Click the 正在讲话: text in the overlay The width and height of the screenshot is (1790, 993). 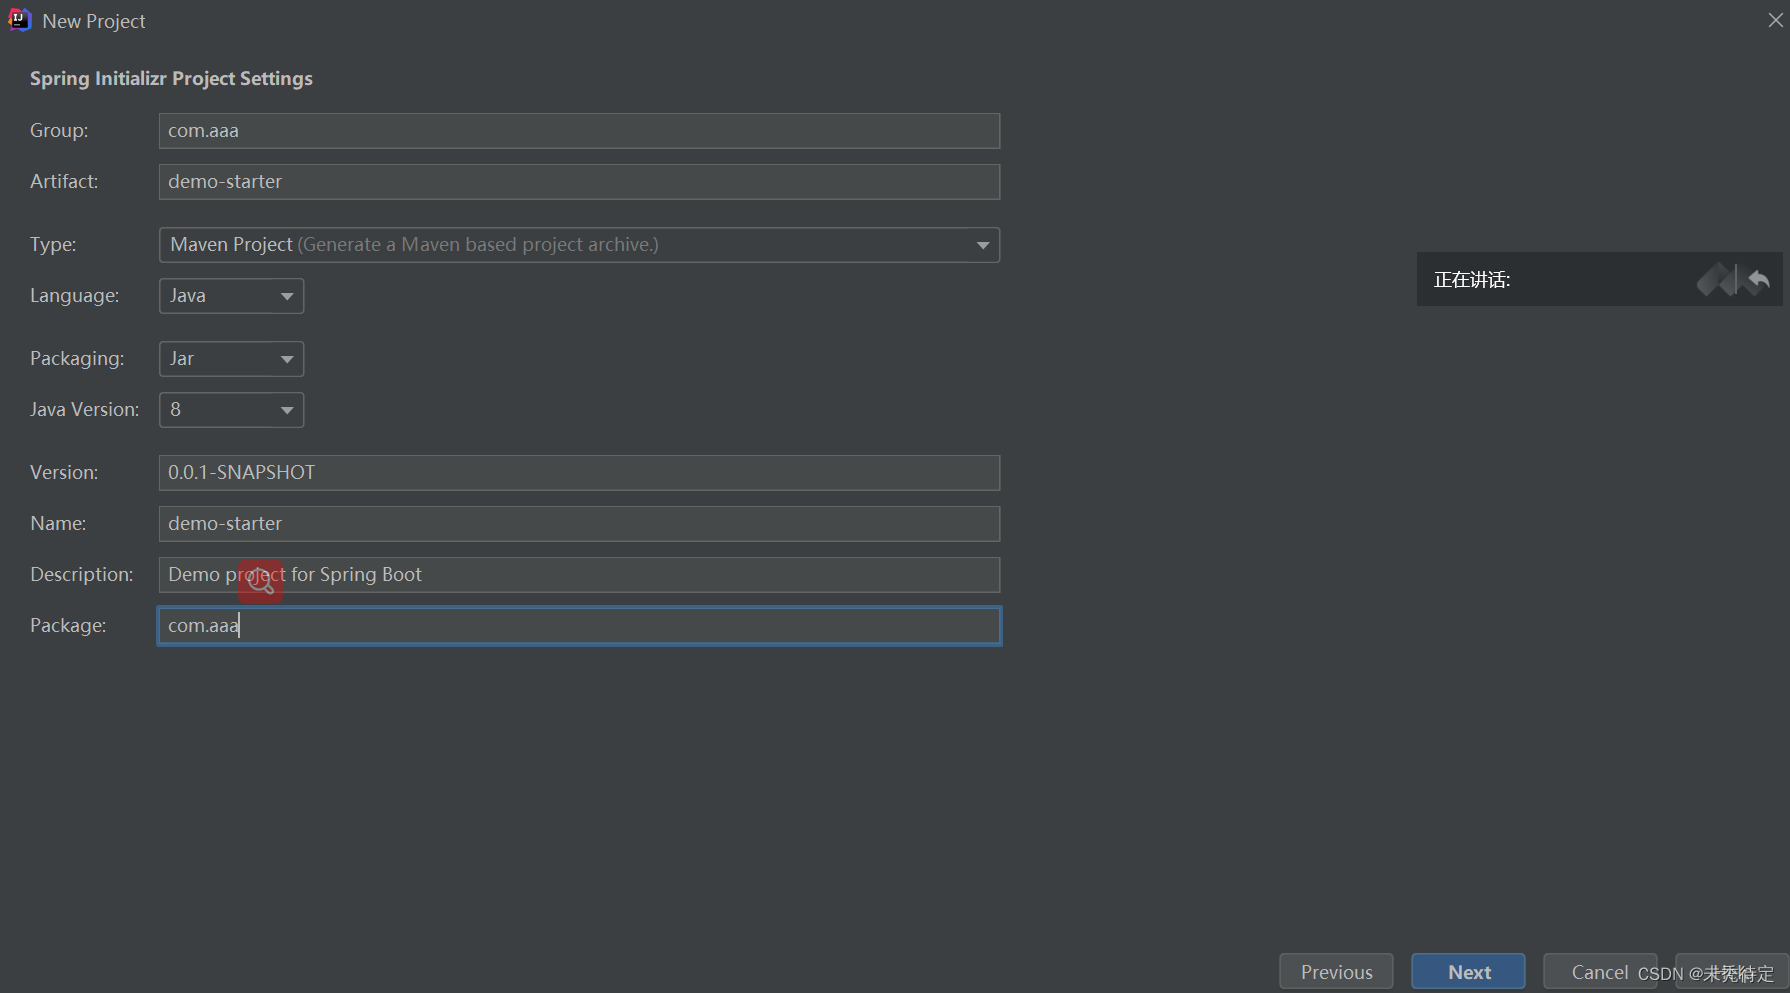[x=1472, y=280]
